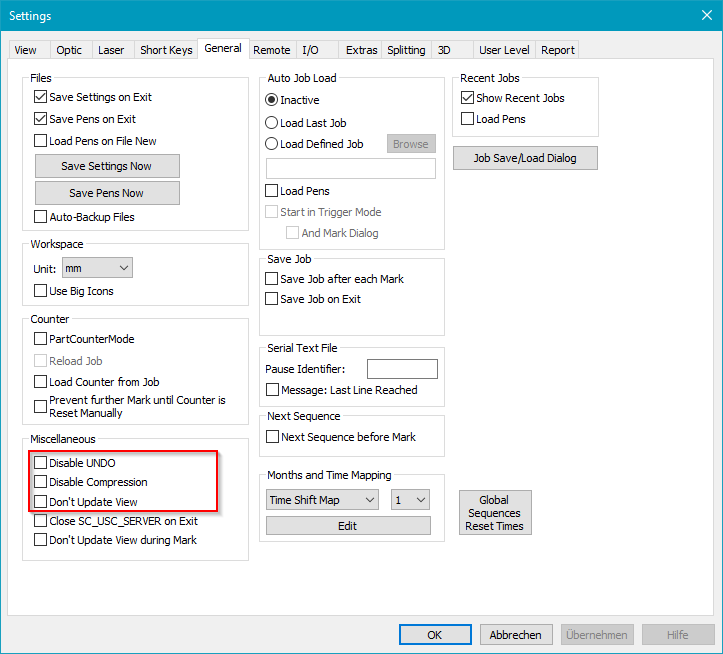The image size is (723, 654).
Task: Go to the User Level tab
Action: coord(504,50)
